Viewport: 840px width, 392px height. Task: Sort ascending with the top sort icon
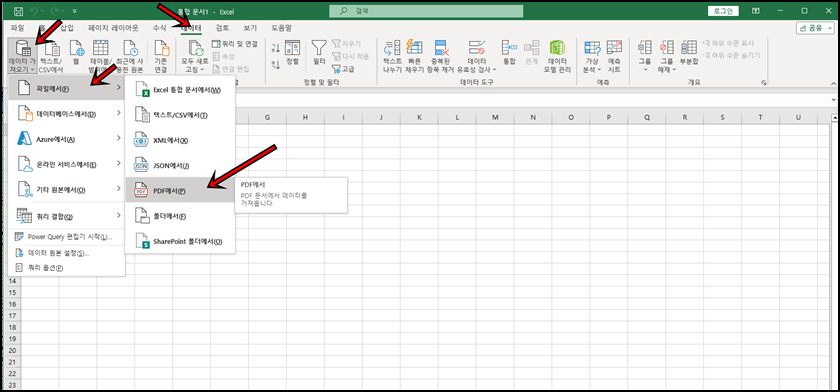[276, 48]
